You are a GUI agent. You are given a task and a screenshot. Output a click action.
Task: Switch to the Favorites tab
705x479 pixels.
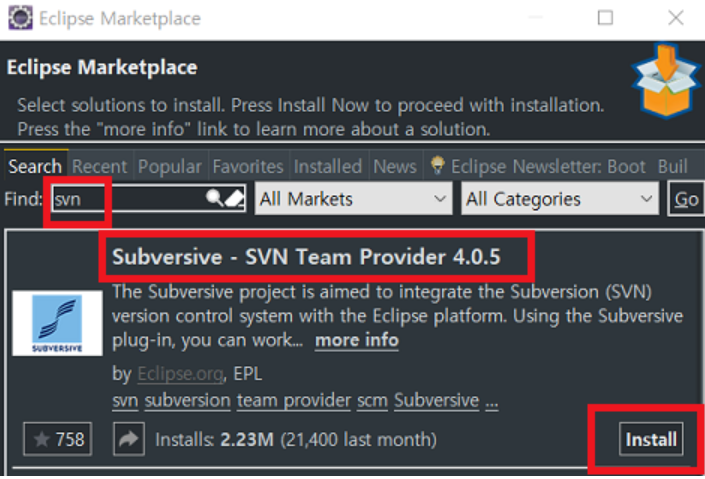(x=248, y=166)
